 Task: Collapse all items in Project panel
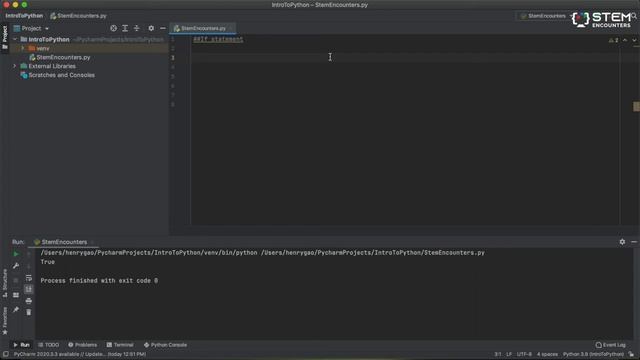137,28
